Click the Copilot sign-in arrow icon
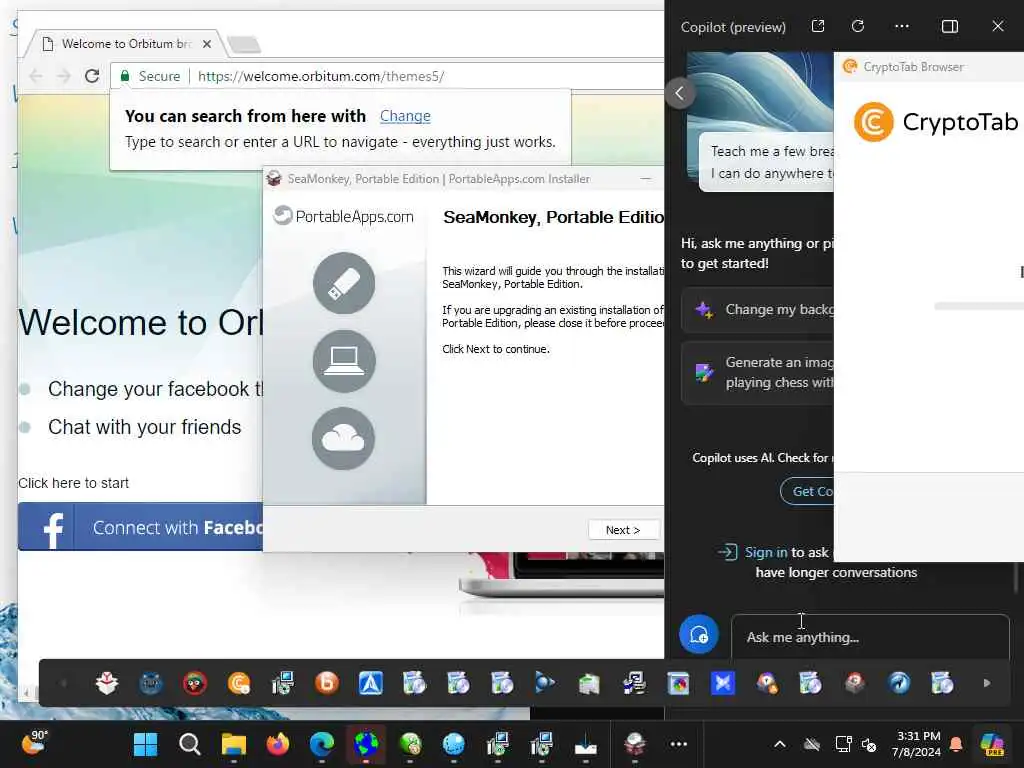 (728, 552)
